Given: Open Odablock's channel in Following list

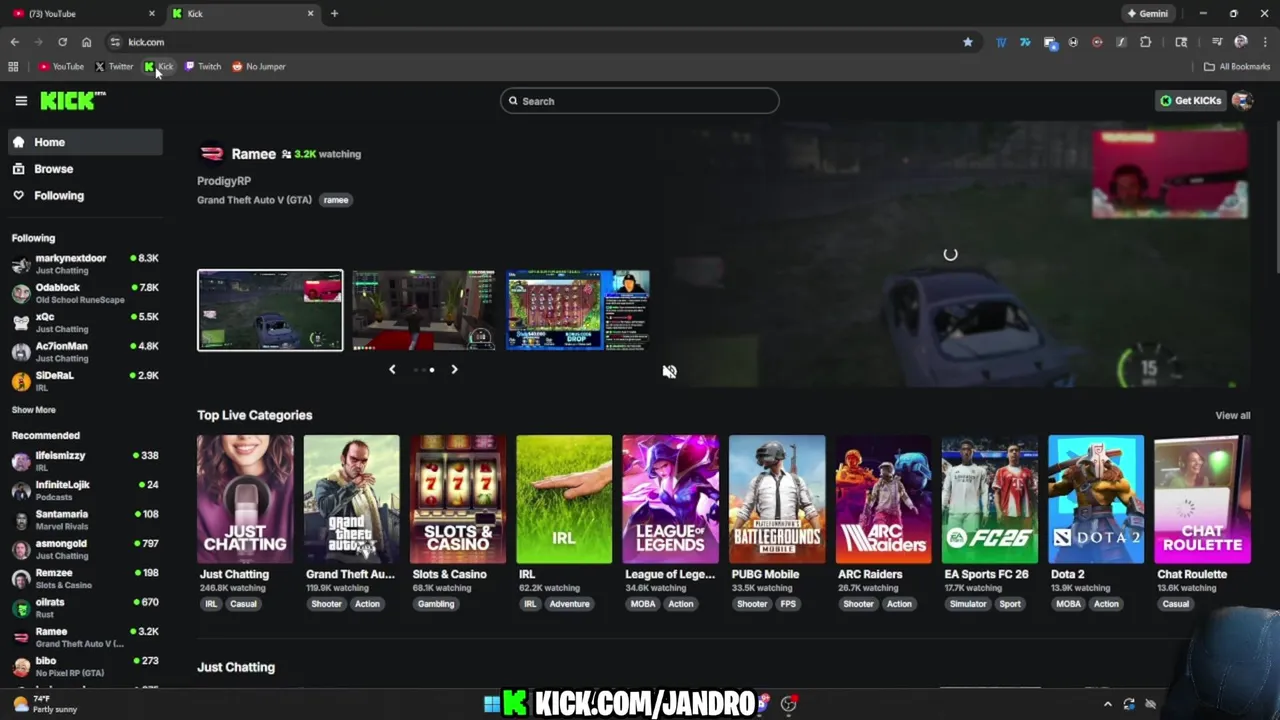Looking at the screenshot, I should 85,293.
